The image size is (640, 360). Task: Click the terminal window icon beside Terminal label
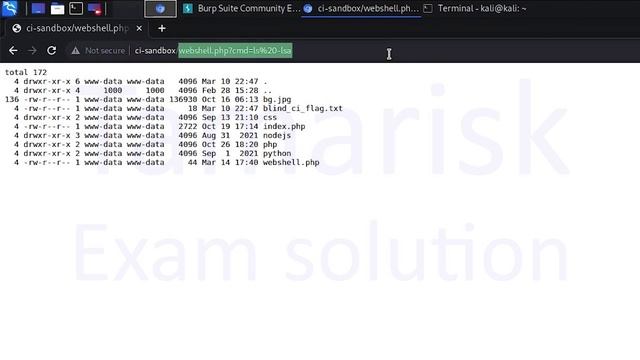pos(428,9)
